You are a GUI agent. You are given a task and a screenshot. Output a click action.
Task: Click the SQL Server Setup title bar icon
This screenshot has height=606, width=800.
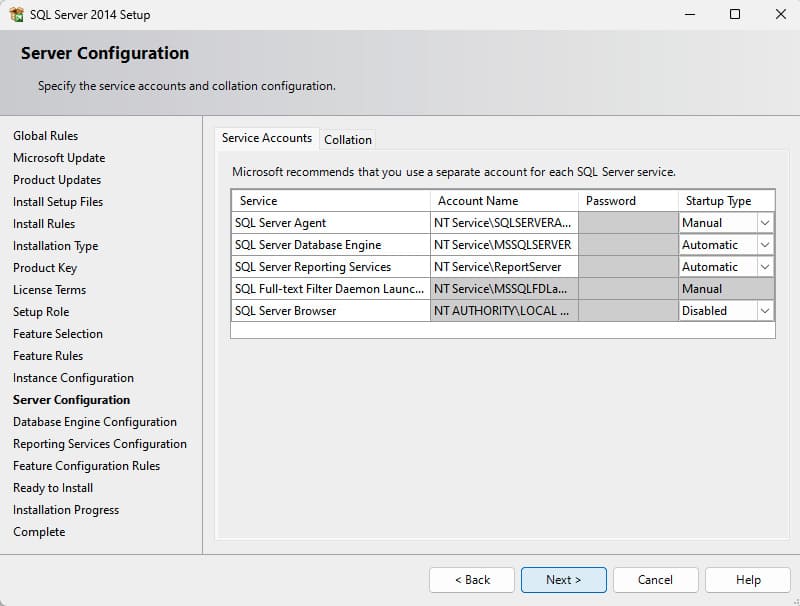click(17, 15)
